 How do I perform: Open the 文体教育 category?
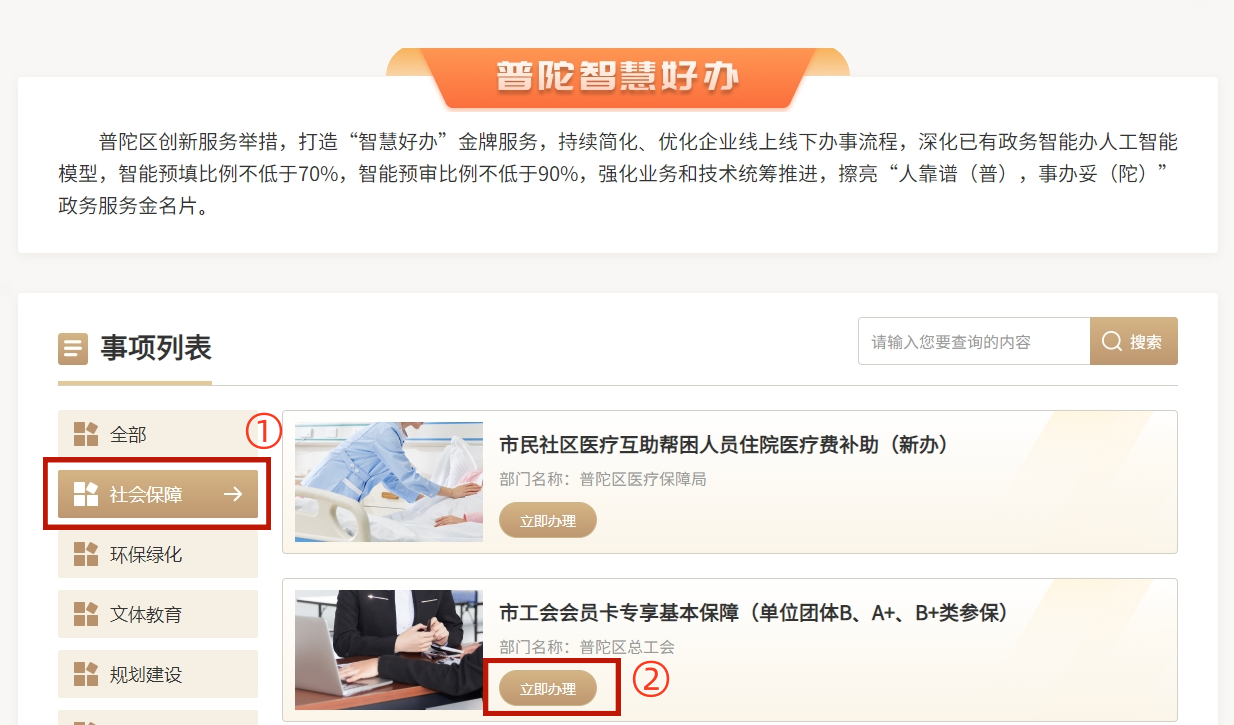tap(158, 614)
